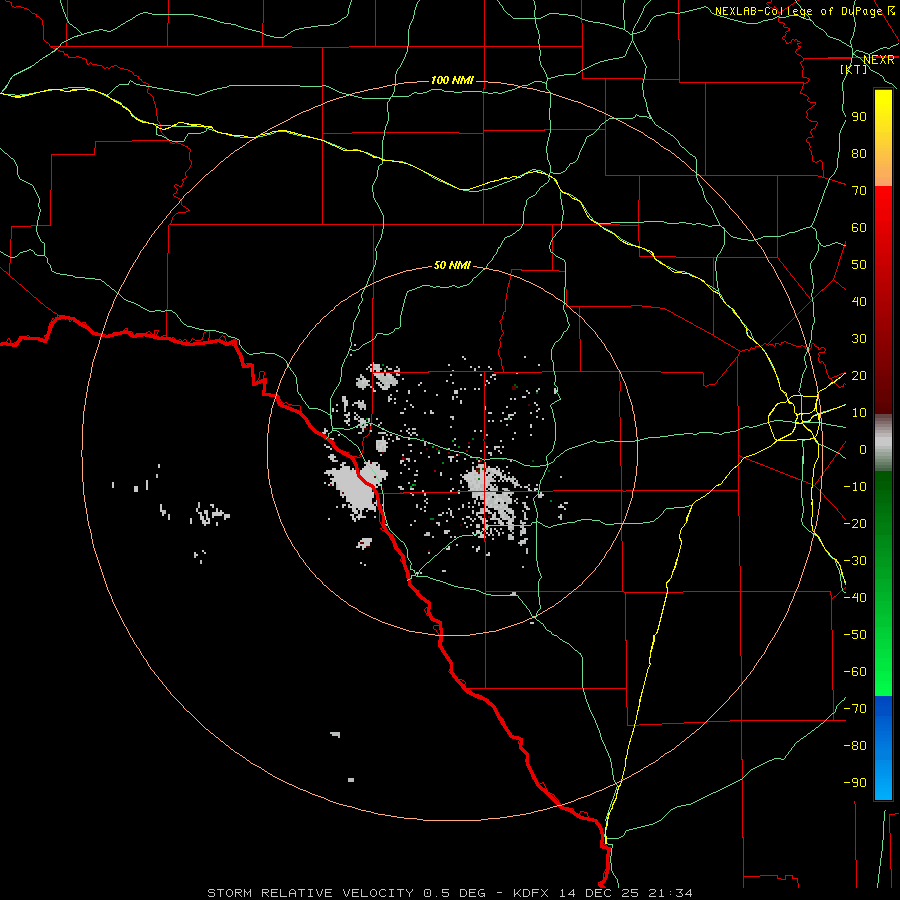This screenshot has width=900, height=900.
Task: Select the -90 knot scale value
Action: click(x=855, y=783)
